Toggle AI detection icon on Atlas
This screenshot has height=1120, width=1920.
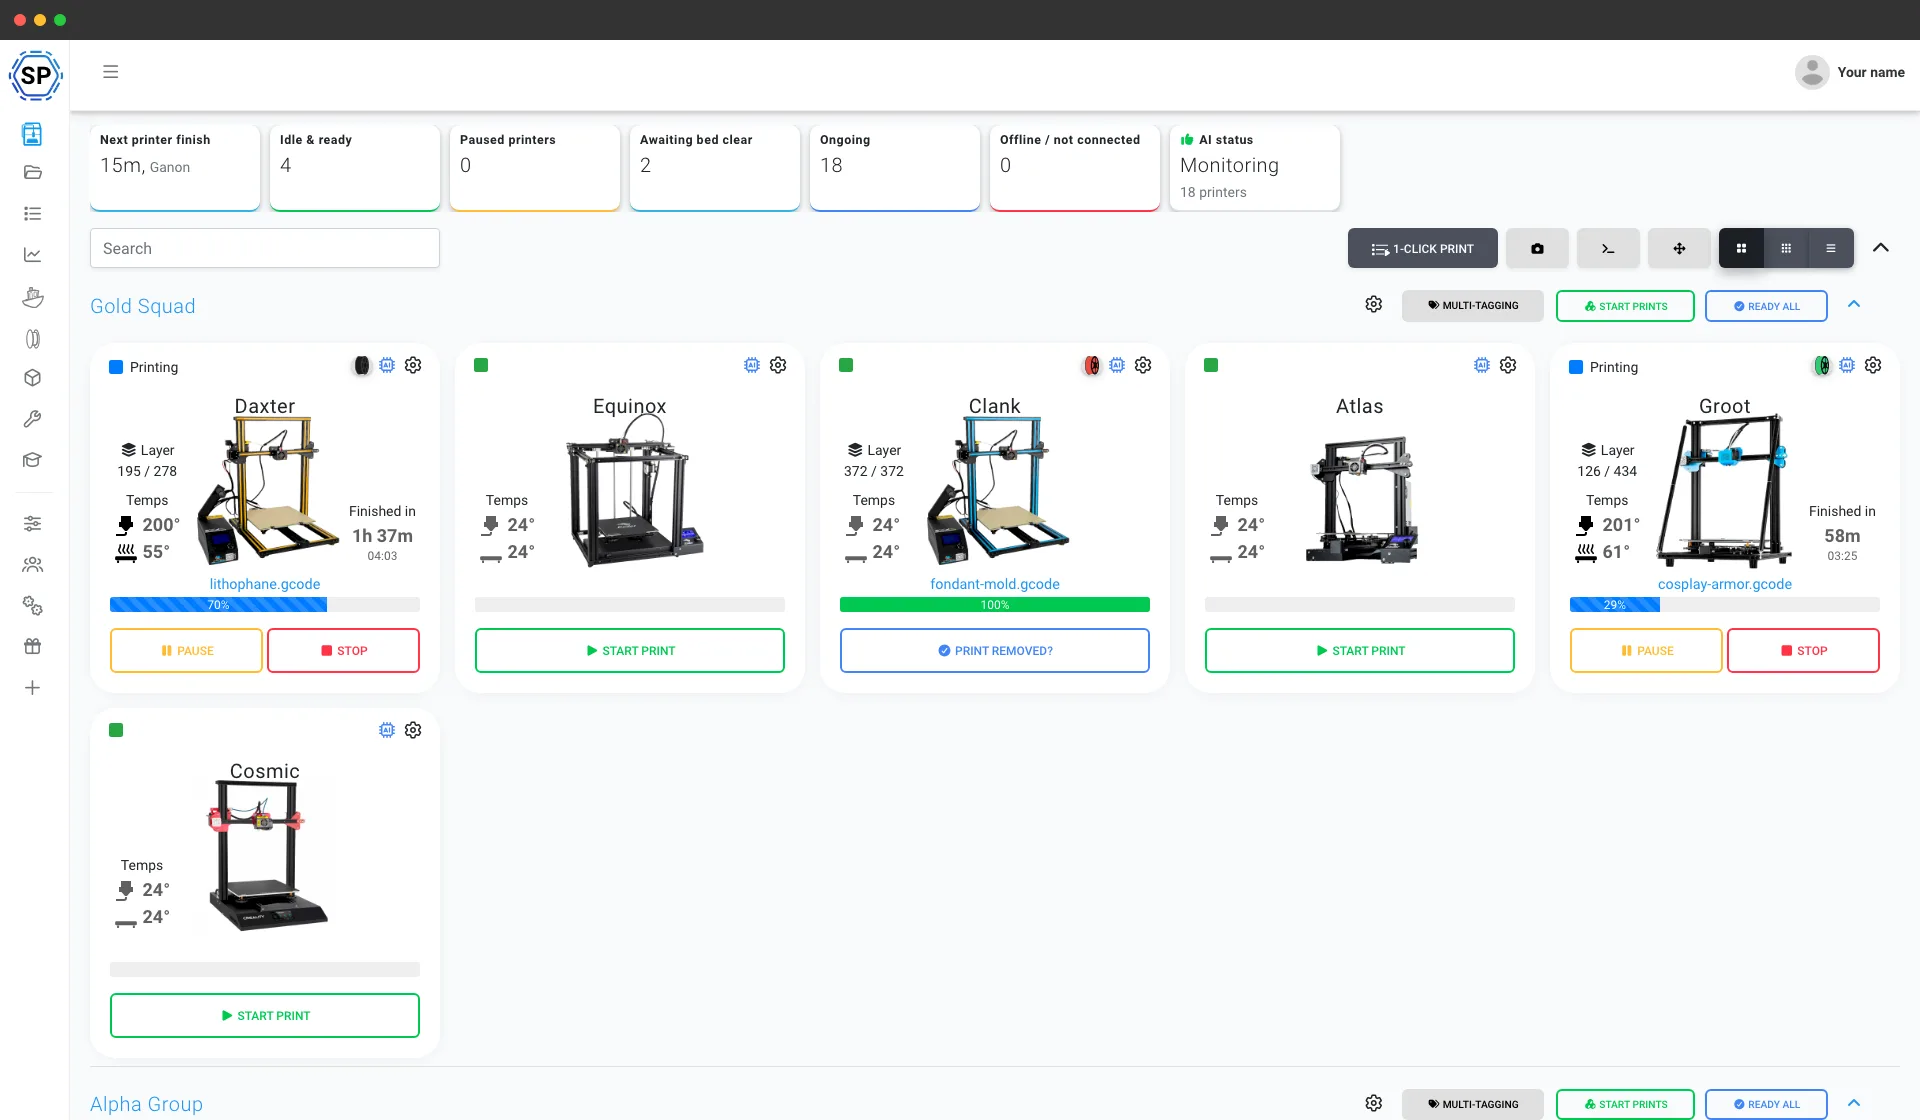tap(1482, 365)
